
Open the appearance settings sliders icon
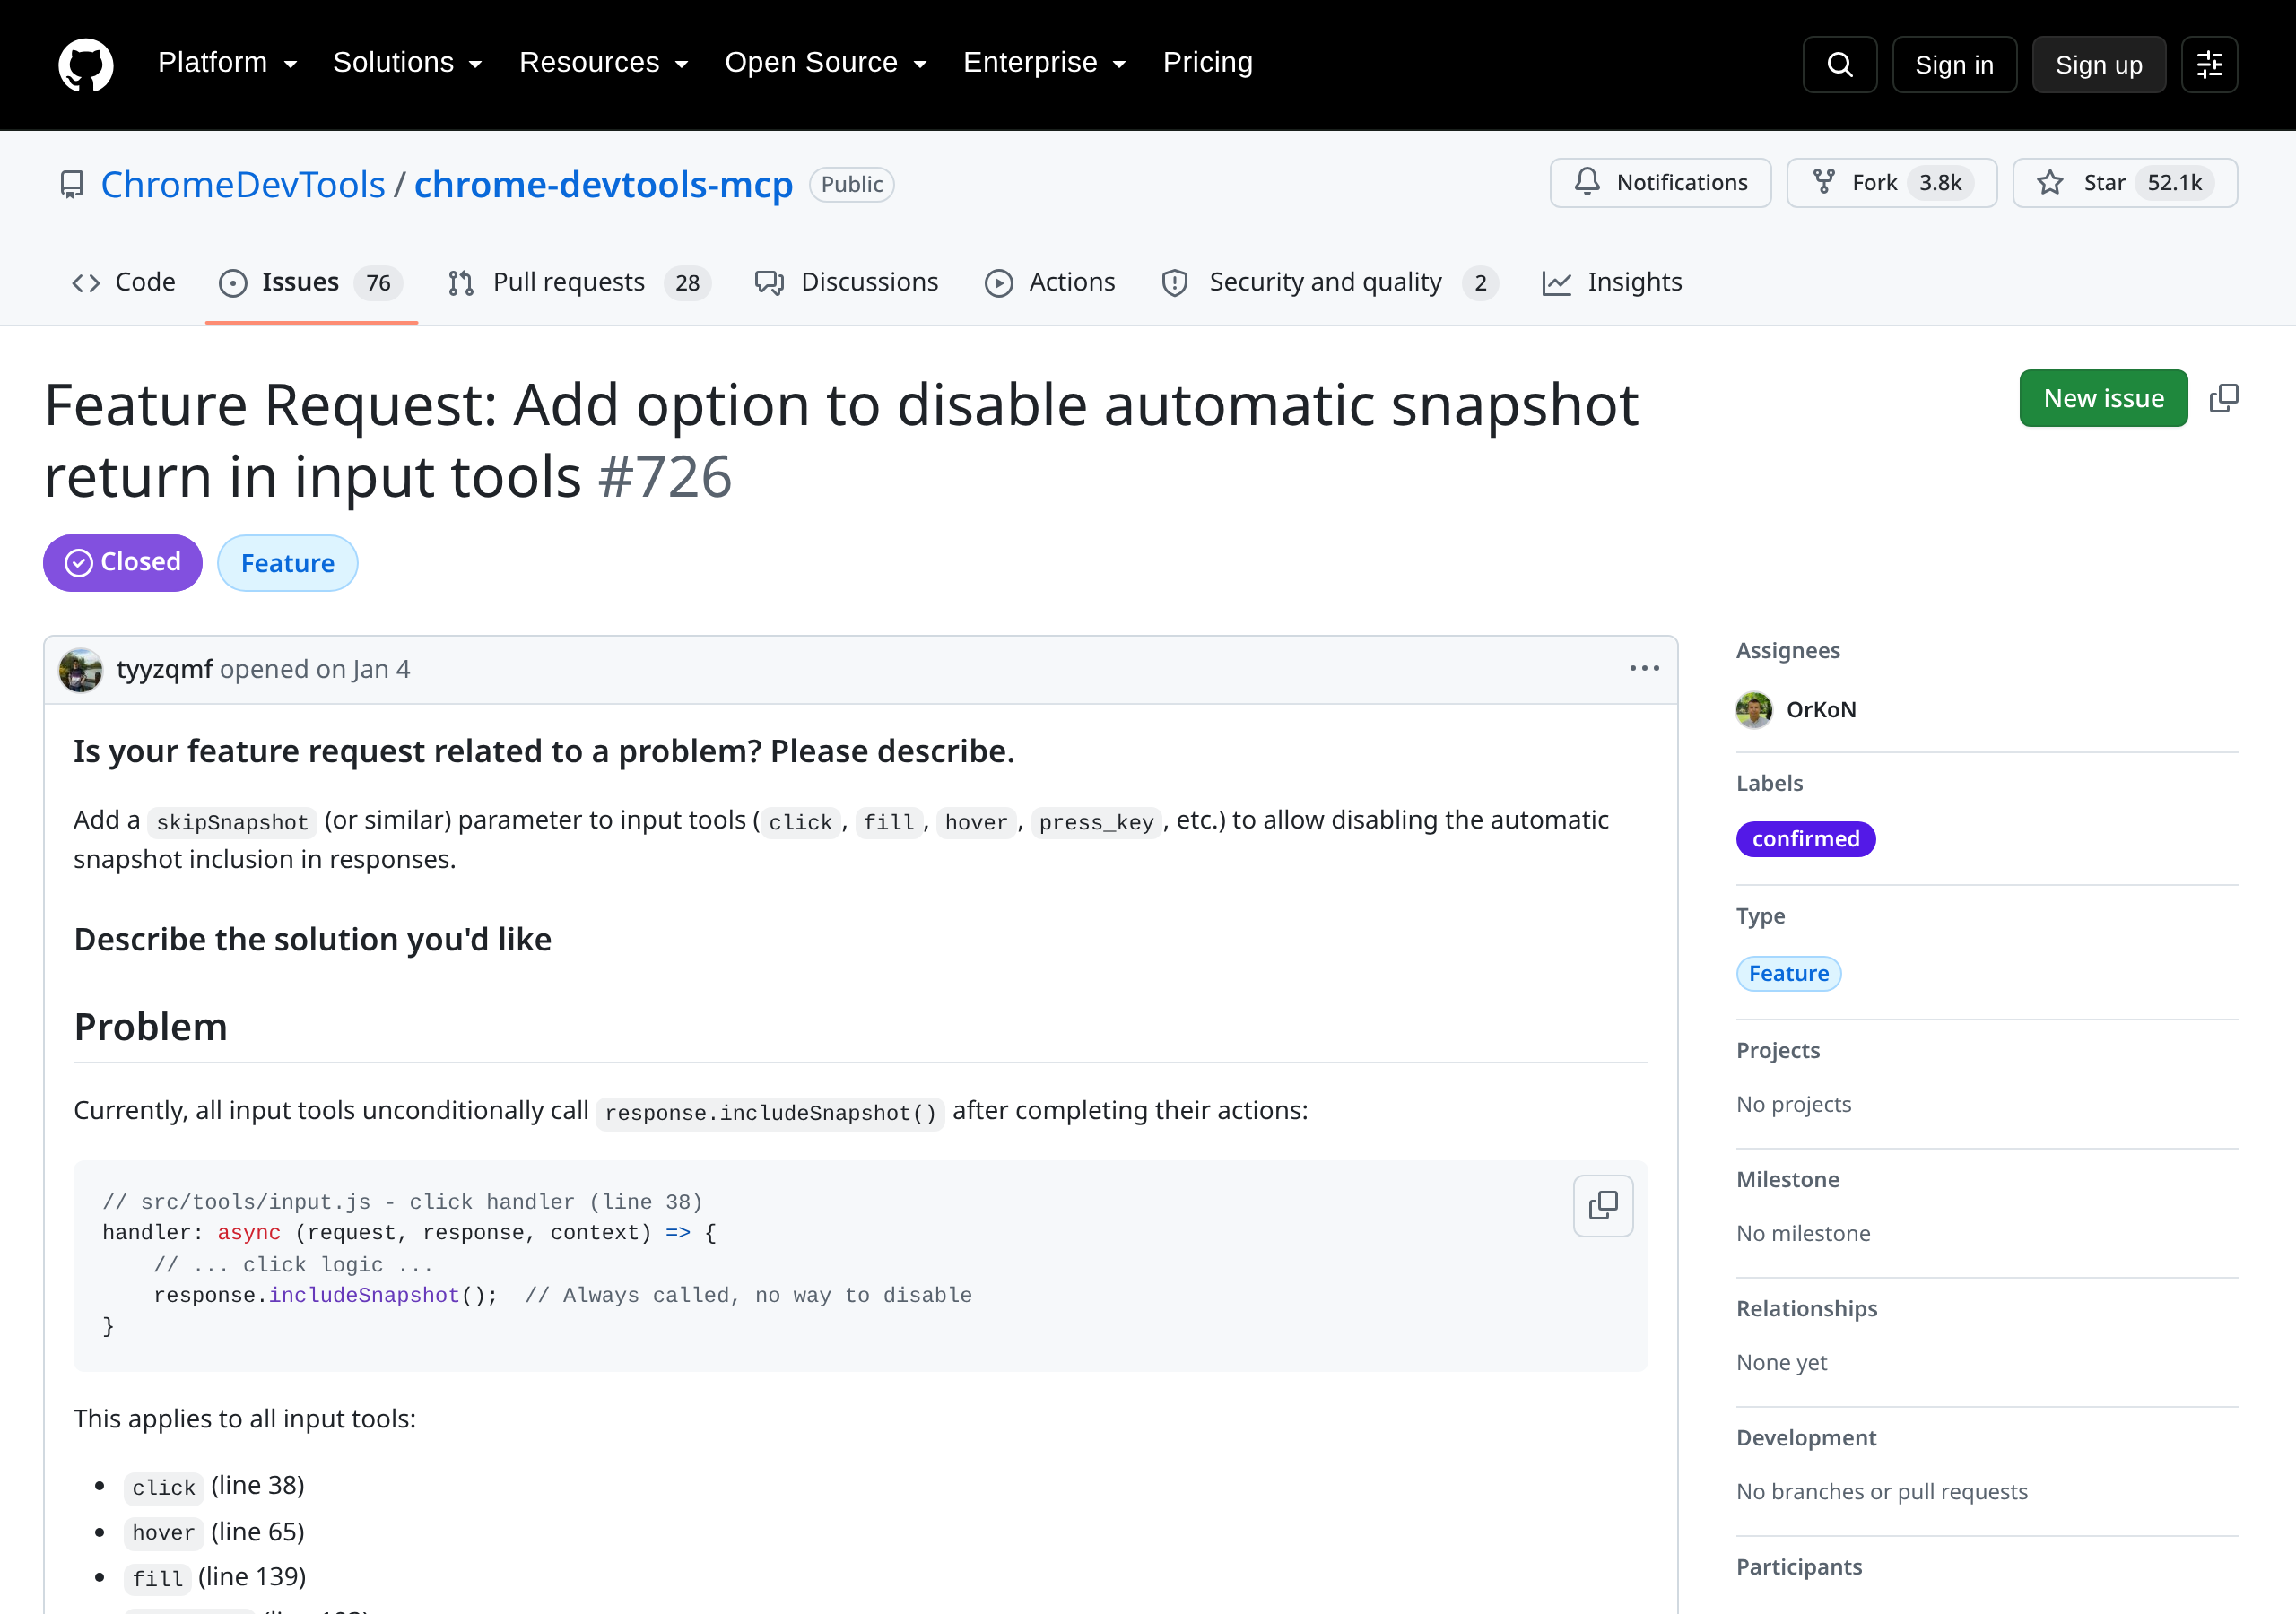2209,65
